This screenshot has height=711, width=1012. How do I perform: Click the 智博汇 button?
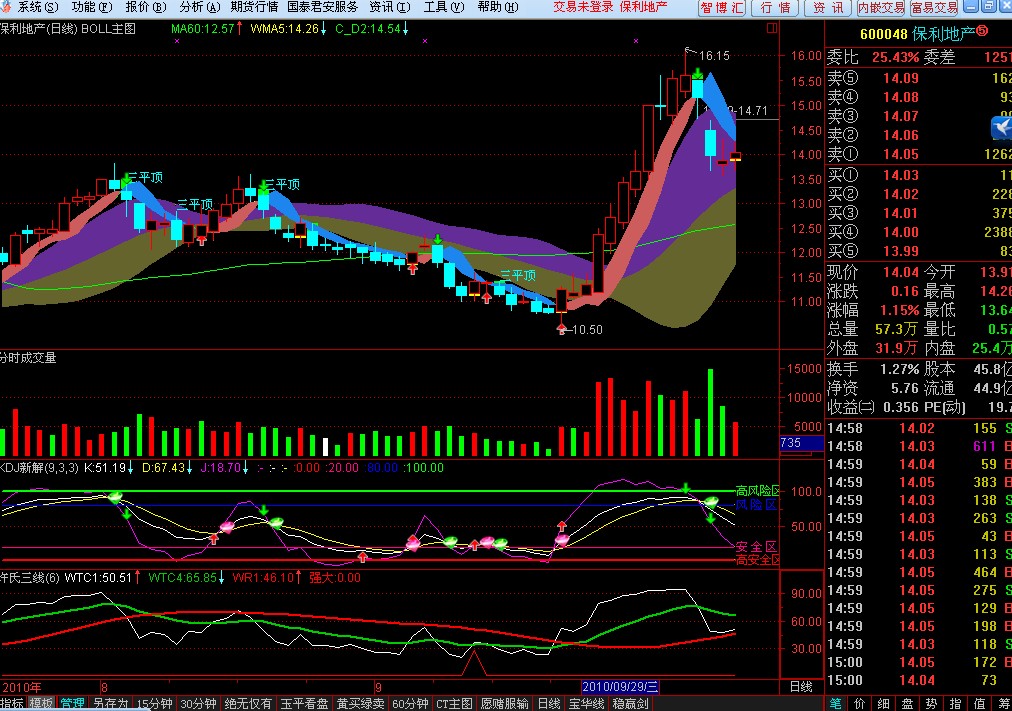pos(722,8)
